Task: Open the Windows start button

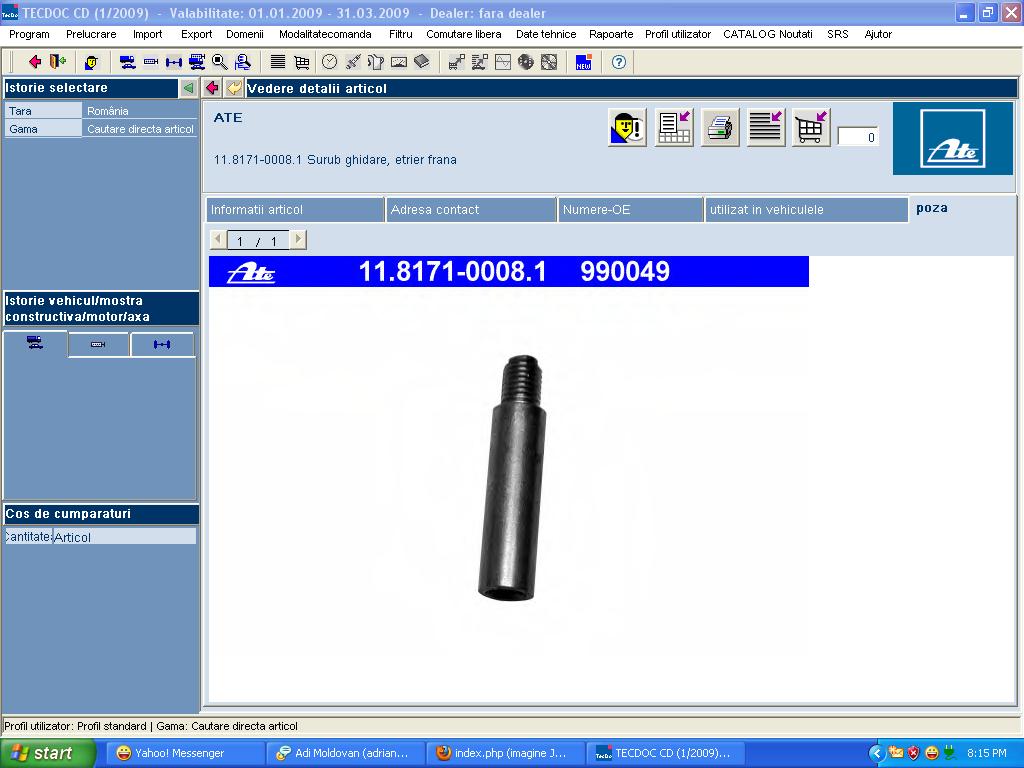Action: pos(47,753)
